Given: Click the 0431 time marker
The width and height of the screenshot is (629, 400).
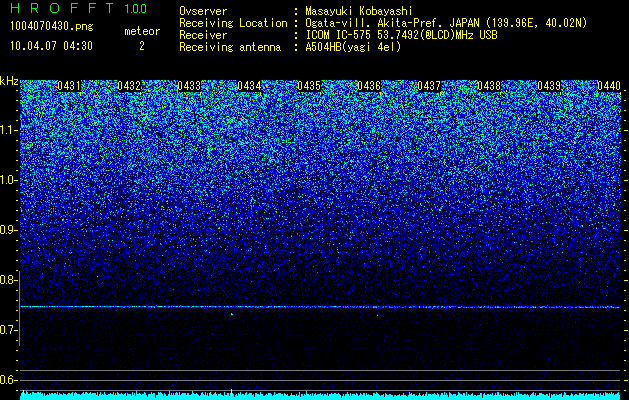Looking at the screenshot, I should click(69, 86).
